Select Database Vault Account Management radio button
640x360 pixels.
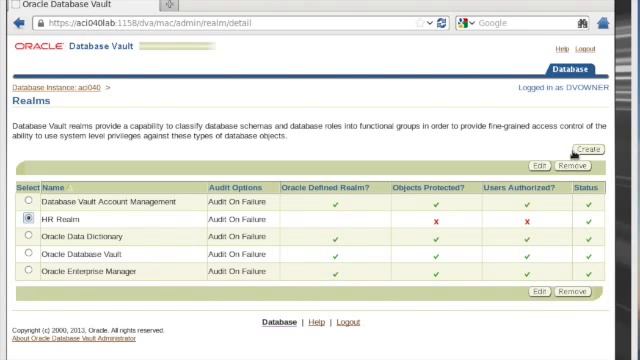tap(28, 200)
